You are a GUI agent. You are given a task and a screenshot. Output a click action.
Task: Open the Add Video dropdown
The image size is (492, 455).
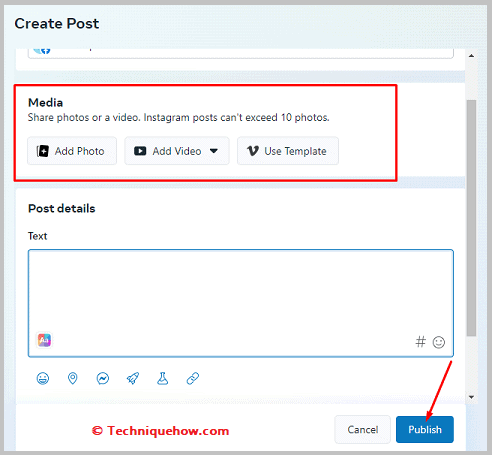177,151
